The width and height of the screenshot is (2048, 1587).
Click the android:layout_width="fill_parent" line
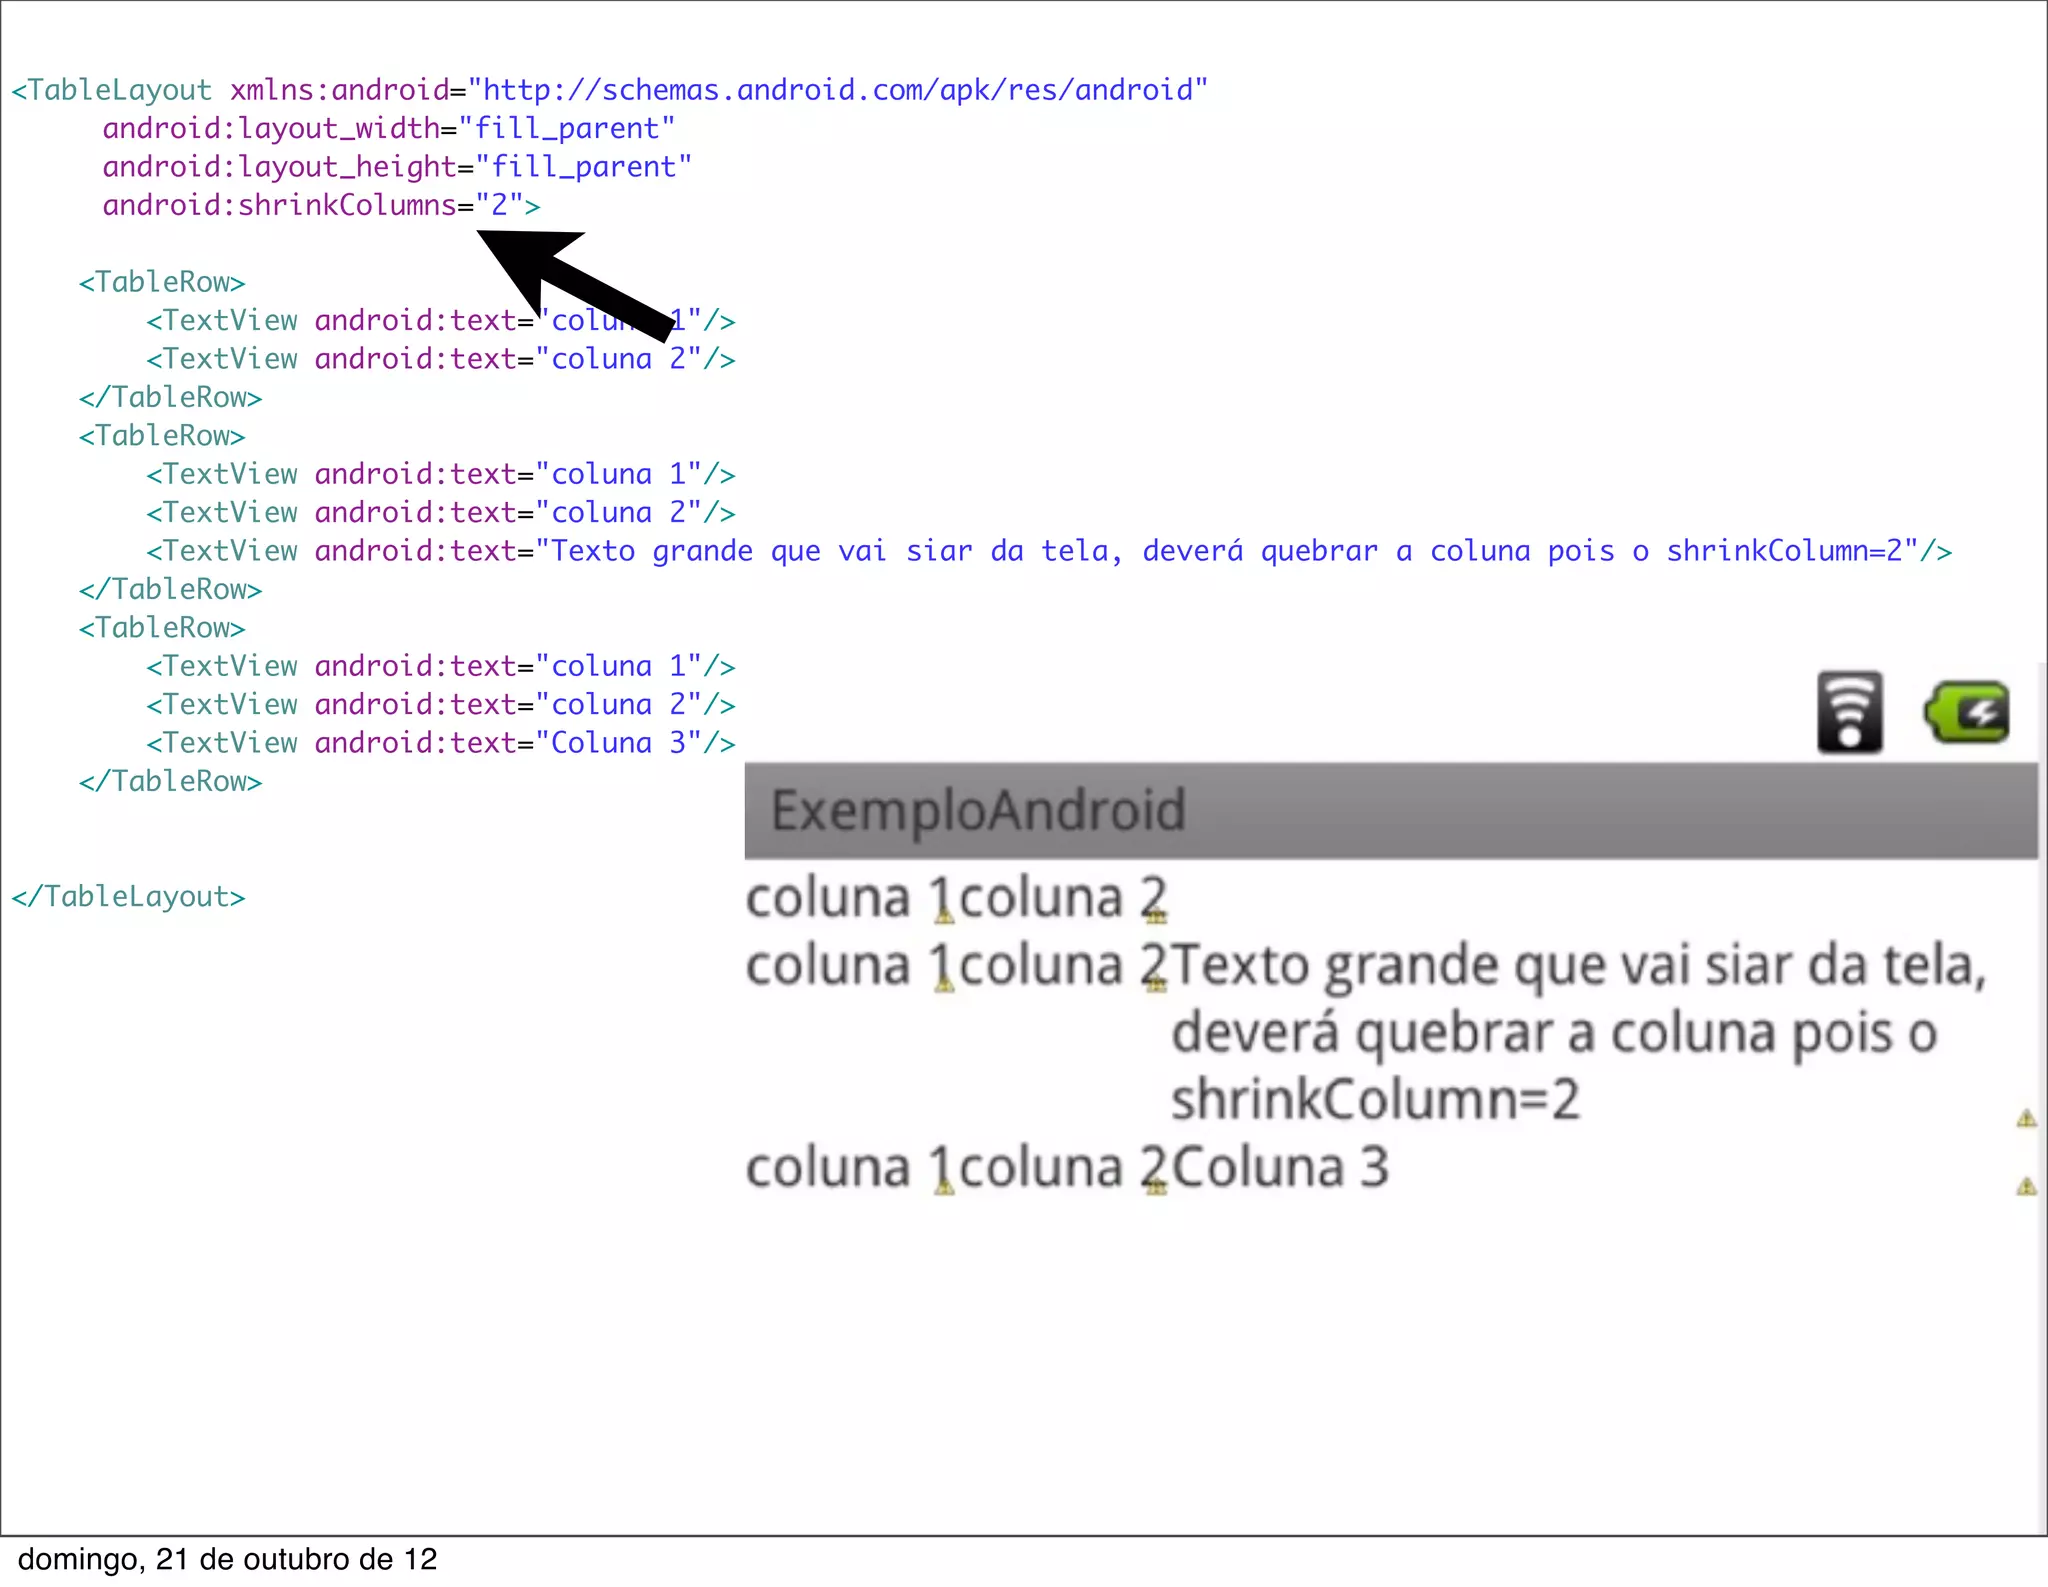(x=389, y=128)
